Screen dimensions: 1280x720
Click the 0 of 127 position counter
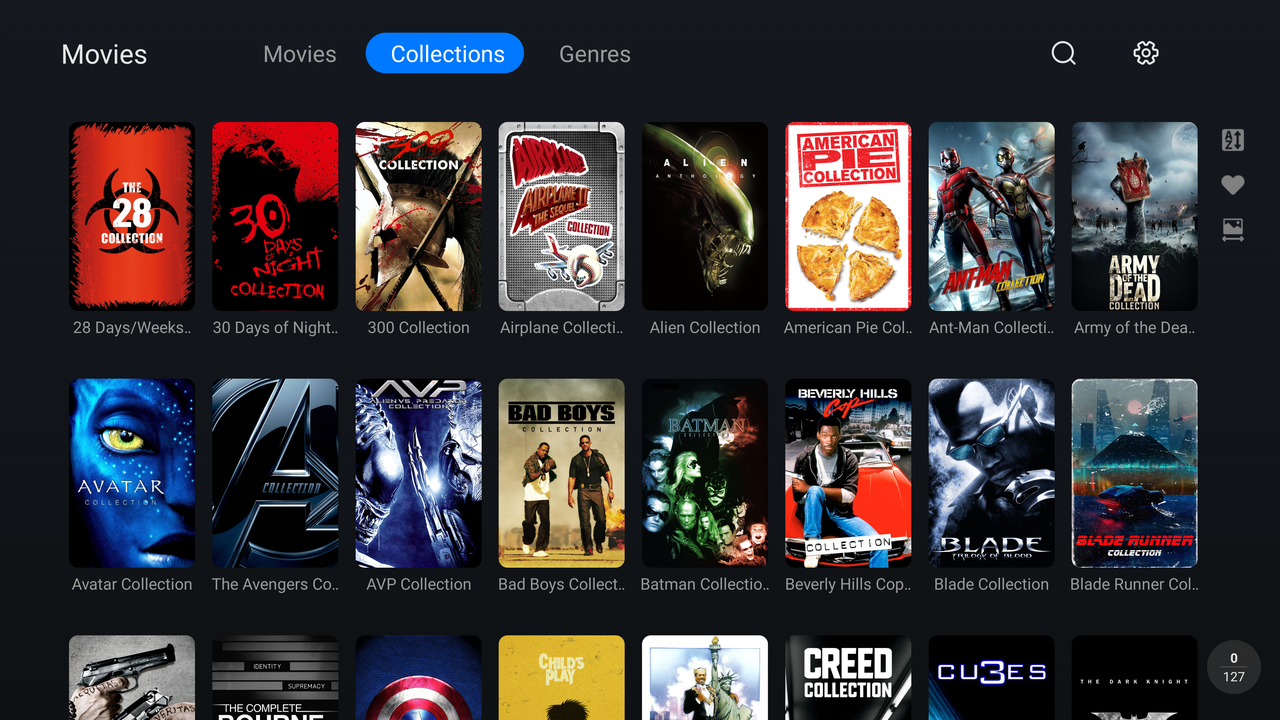pos(1234,667)
